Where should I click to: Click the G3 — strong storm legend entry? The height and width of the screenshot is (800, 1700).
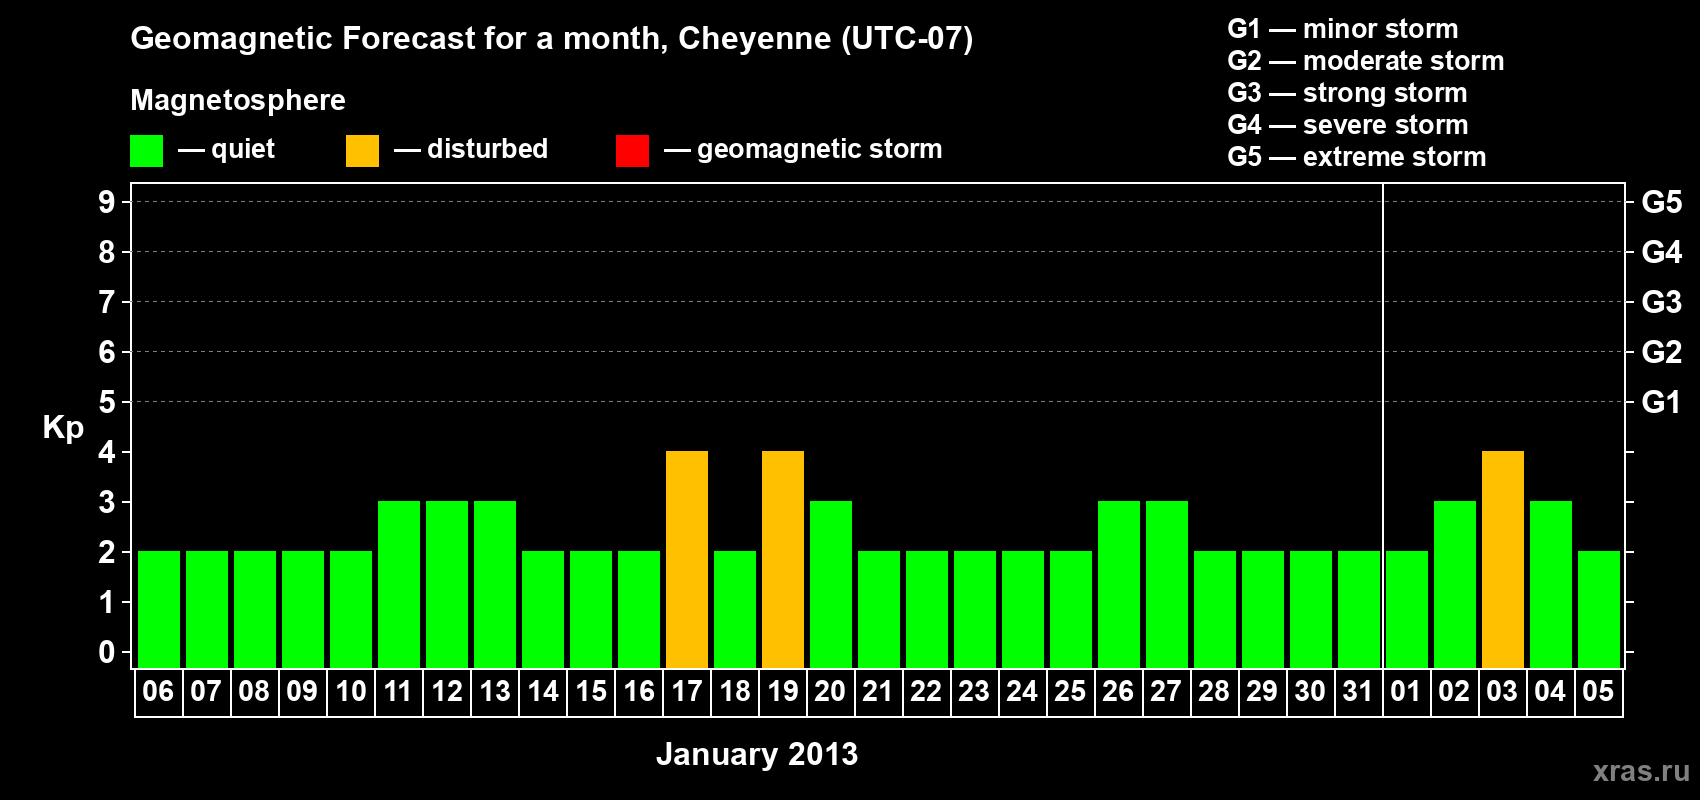click(1347, 93)
